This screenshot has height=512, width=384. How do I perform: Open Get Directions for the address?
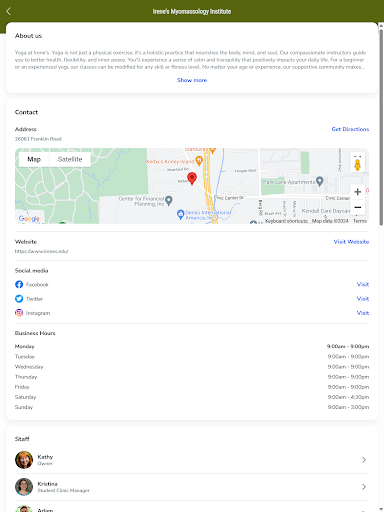tap(350, 129)
